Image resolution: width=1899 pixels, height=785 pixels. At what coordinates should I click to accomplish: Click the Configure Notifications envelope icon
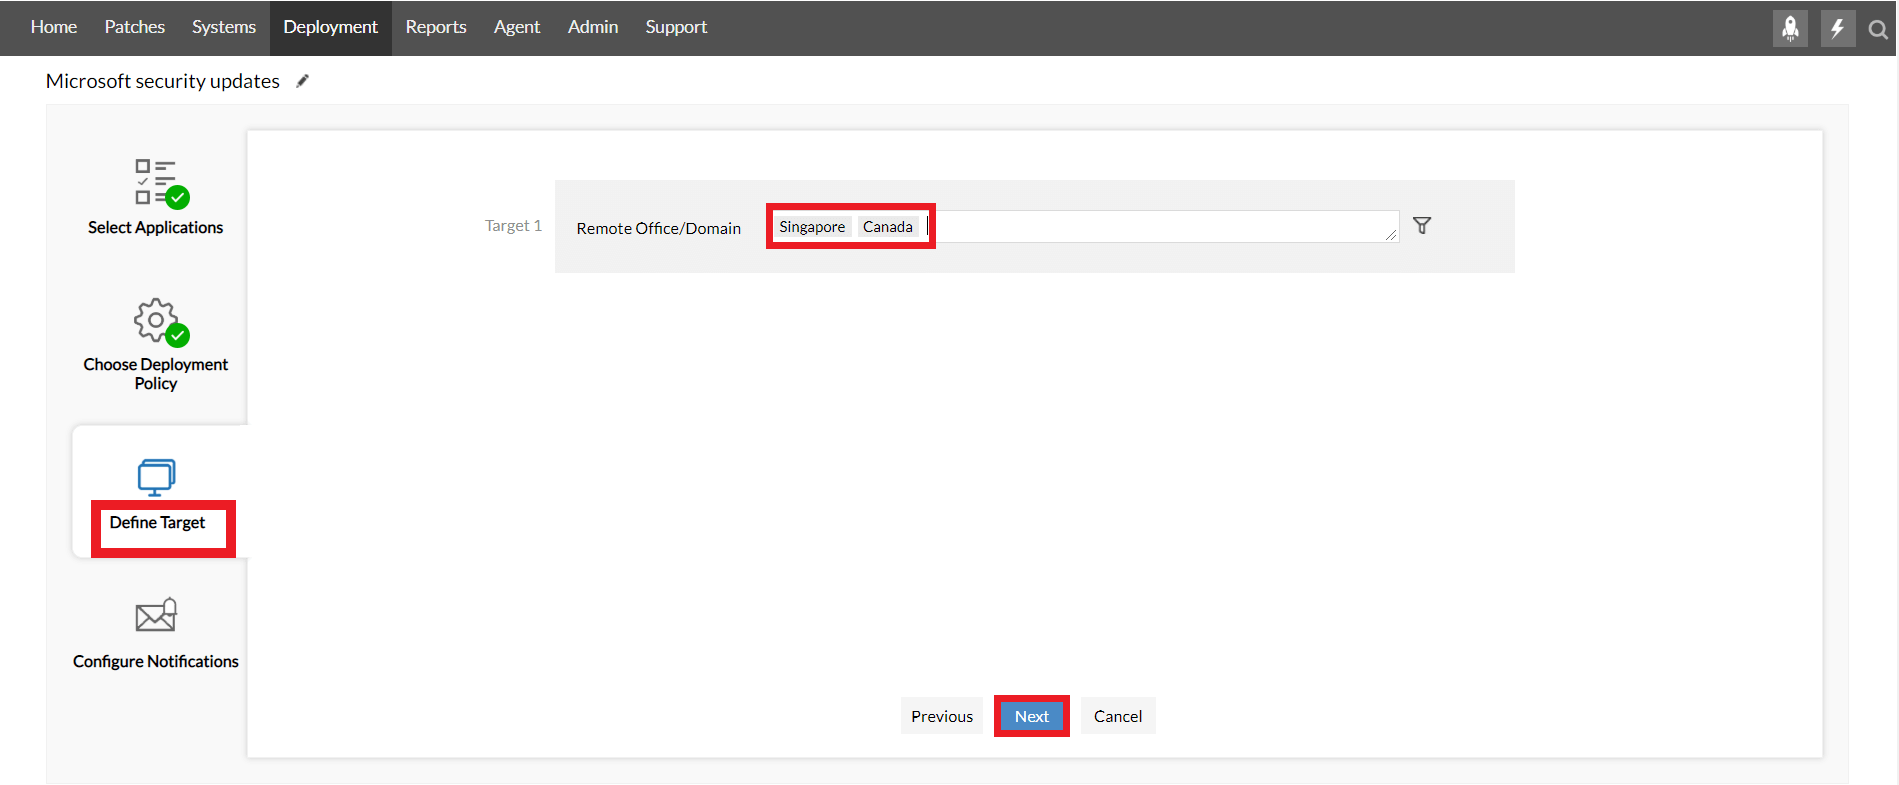pyautogui.click(x=156, y=615)
